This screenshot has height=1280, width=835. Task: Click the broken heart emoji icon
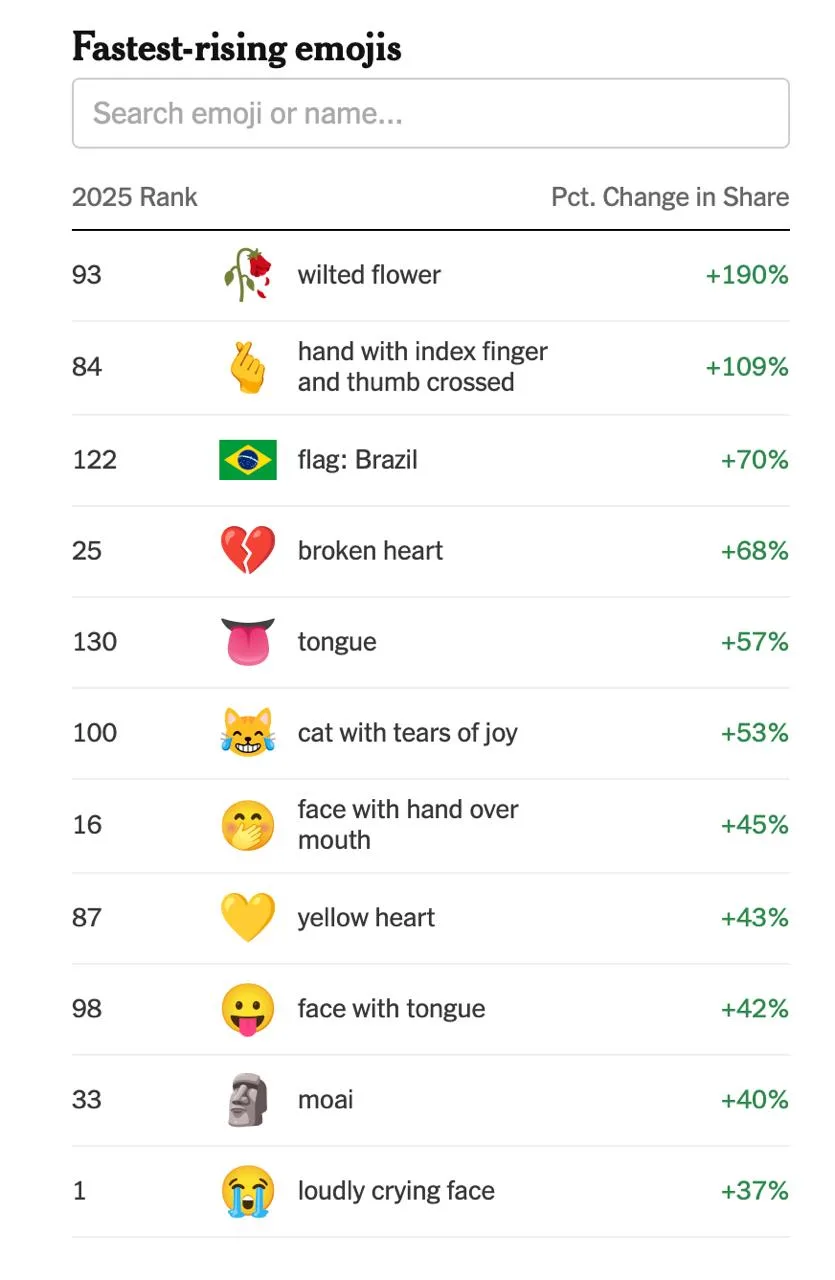pyautogui.click(x=247, y=551)
